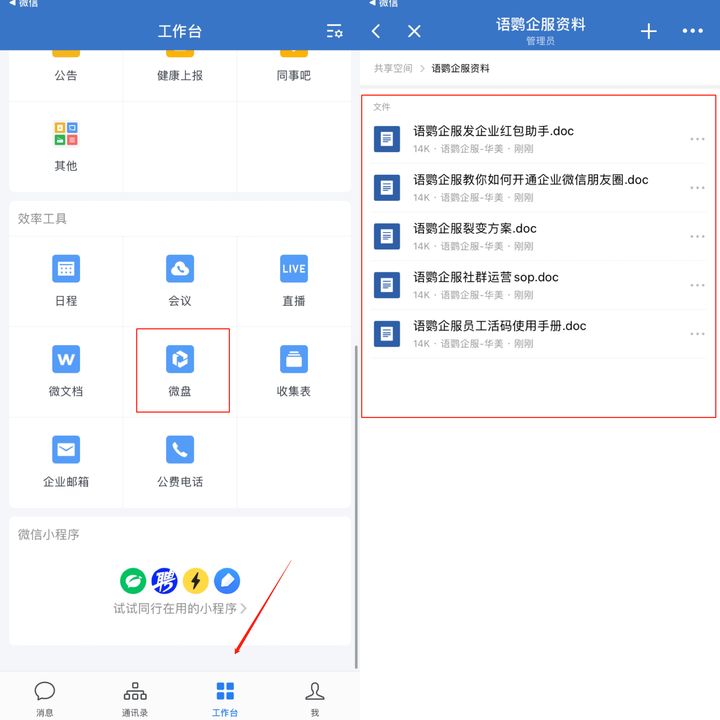
Task: Switch to the 通讯录 tab
Action: pos(135,697)
